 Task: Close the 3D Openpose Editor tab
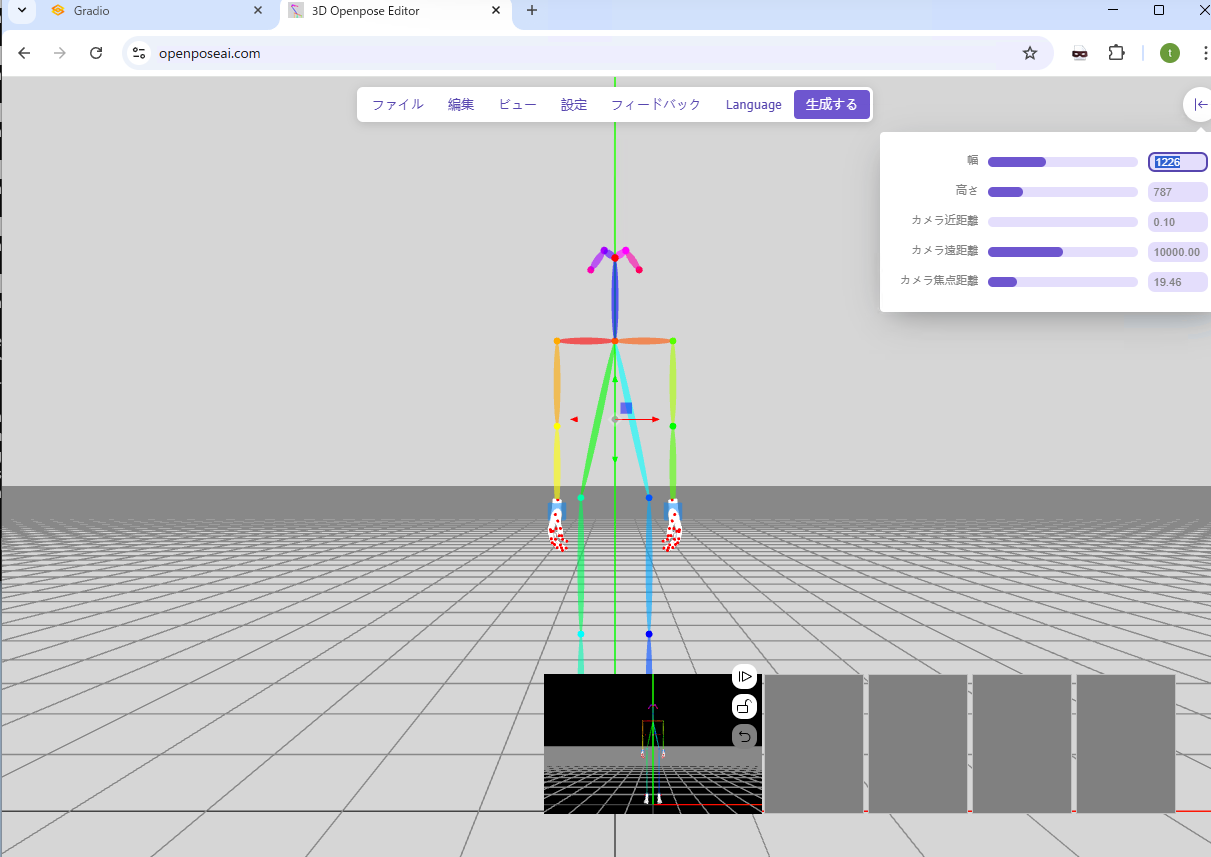click(x=496, y=11)
